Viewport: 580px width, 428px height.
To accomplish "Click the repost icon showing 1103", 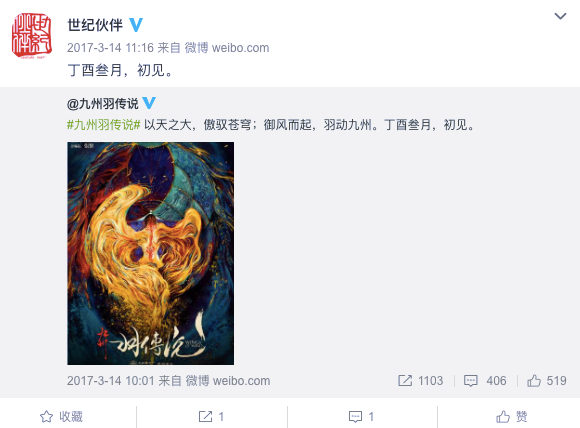I will [405, 381].
